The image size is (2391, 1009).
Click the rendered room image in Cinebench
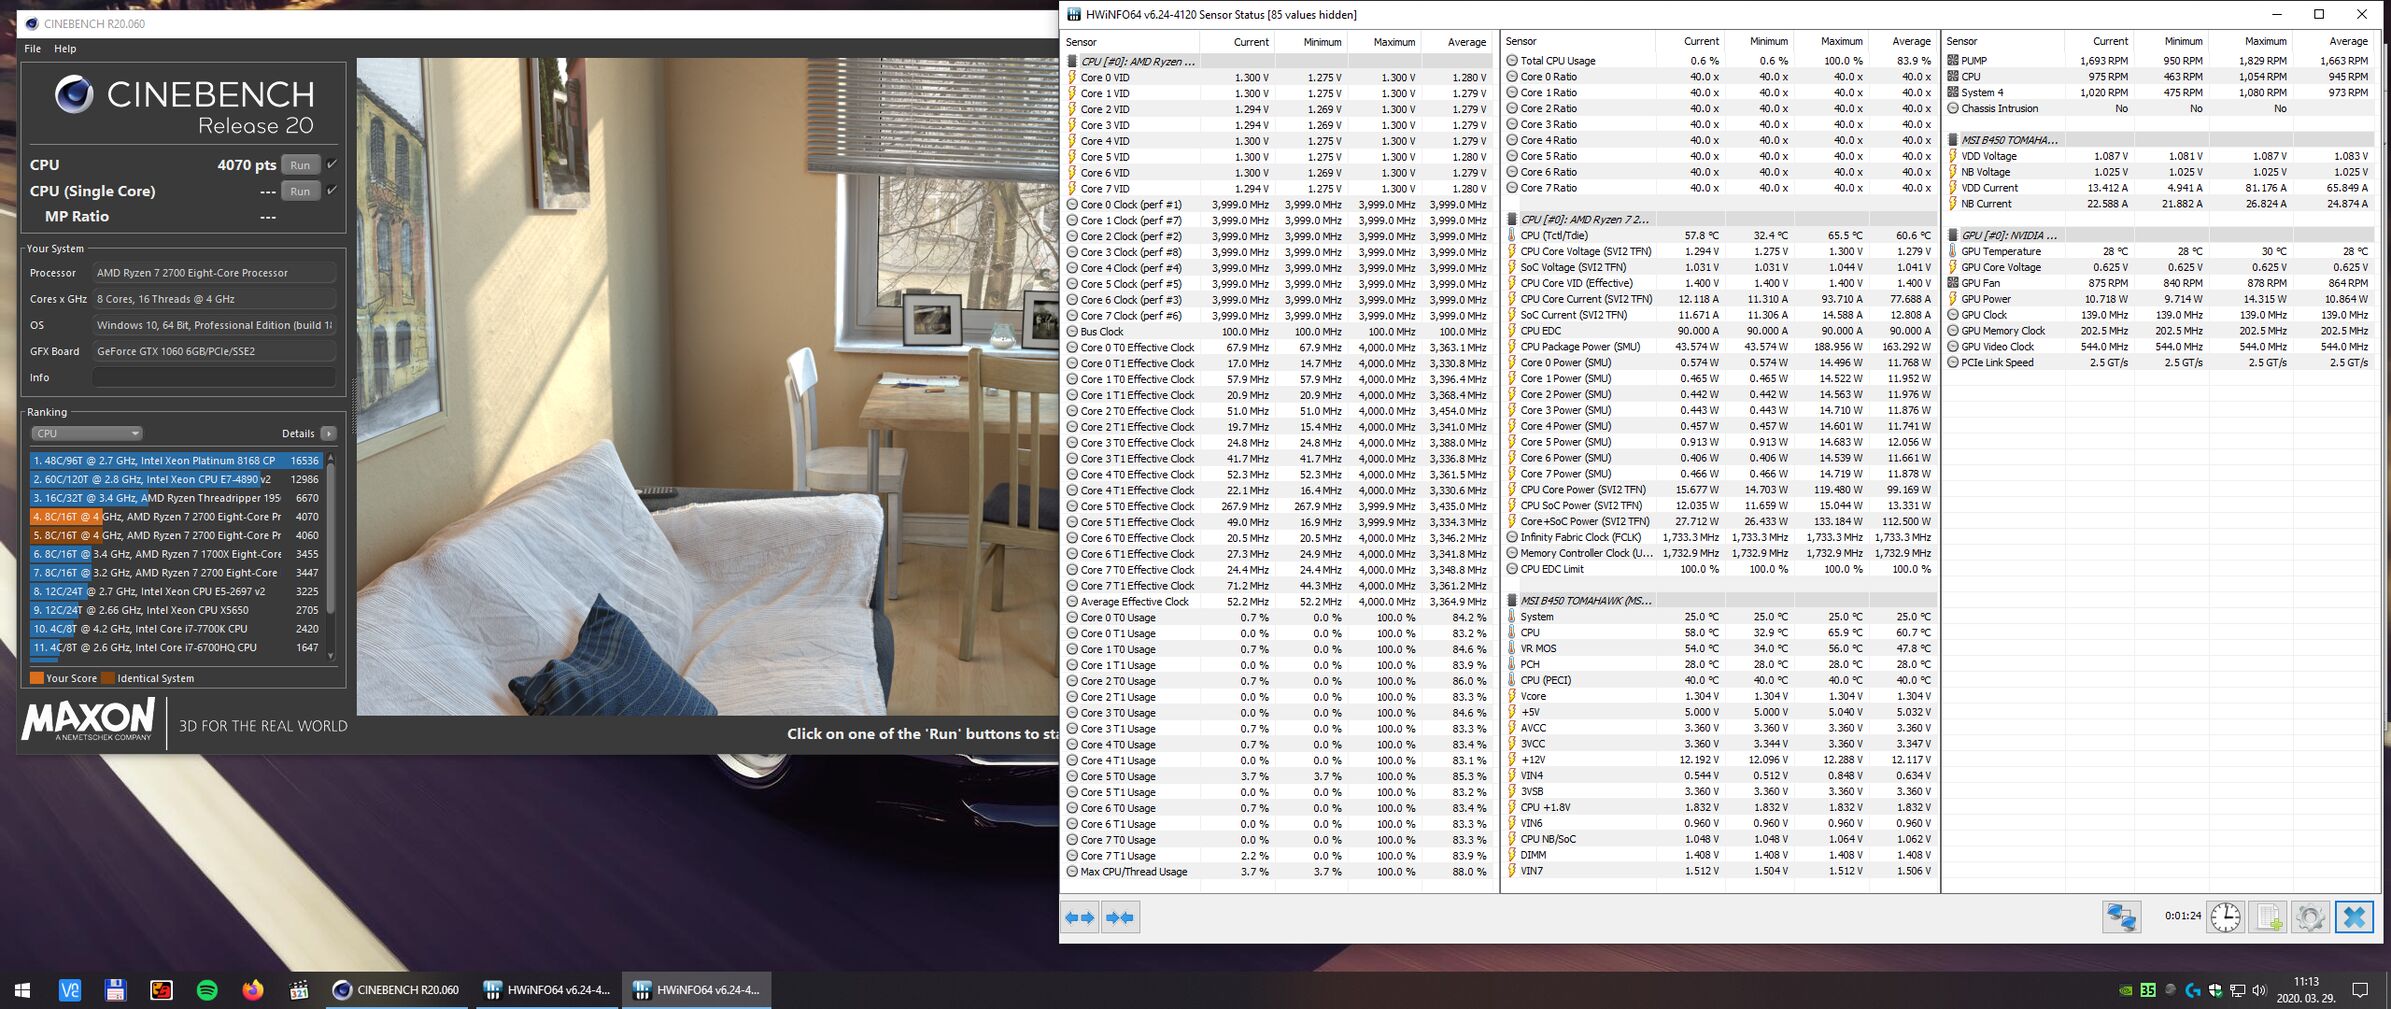click(708, 386)
